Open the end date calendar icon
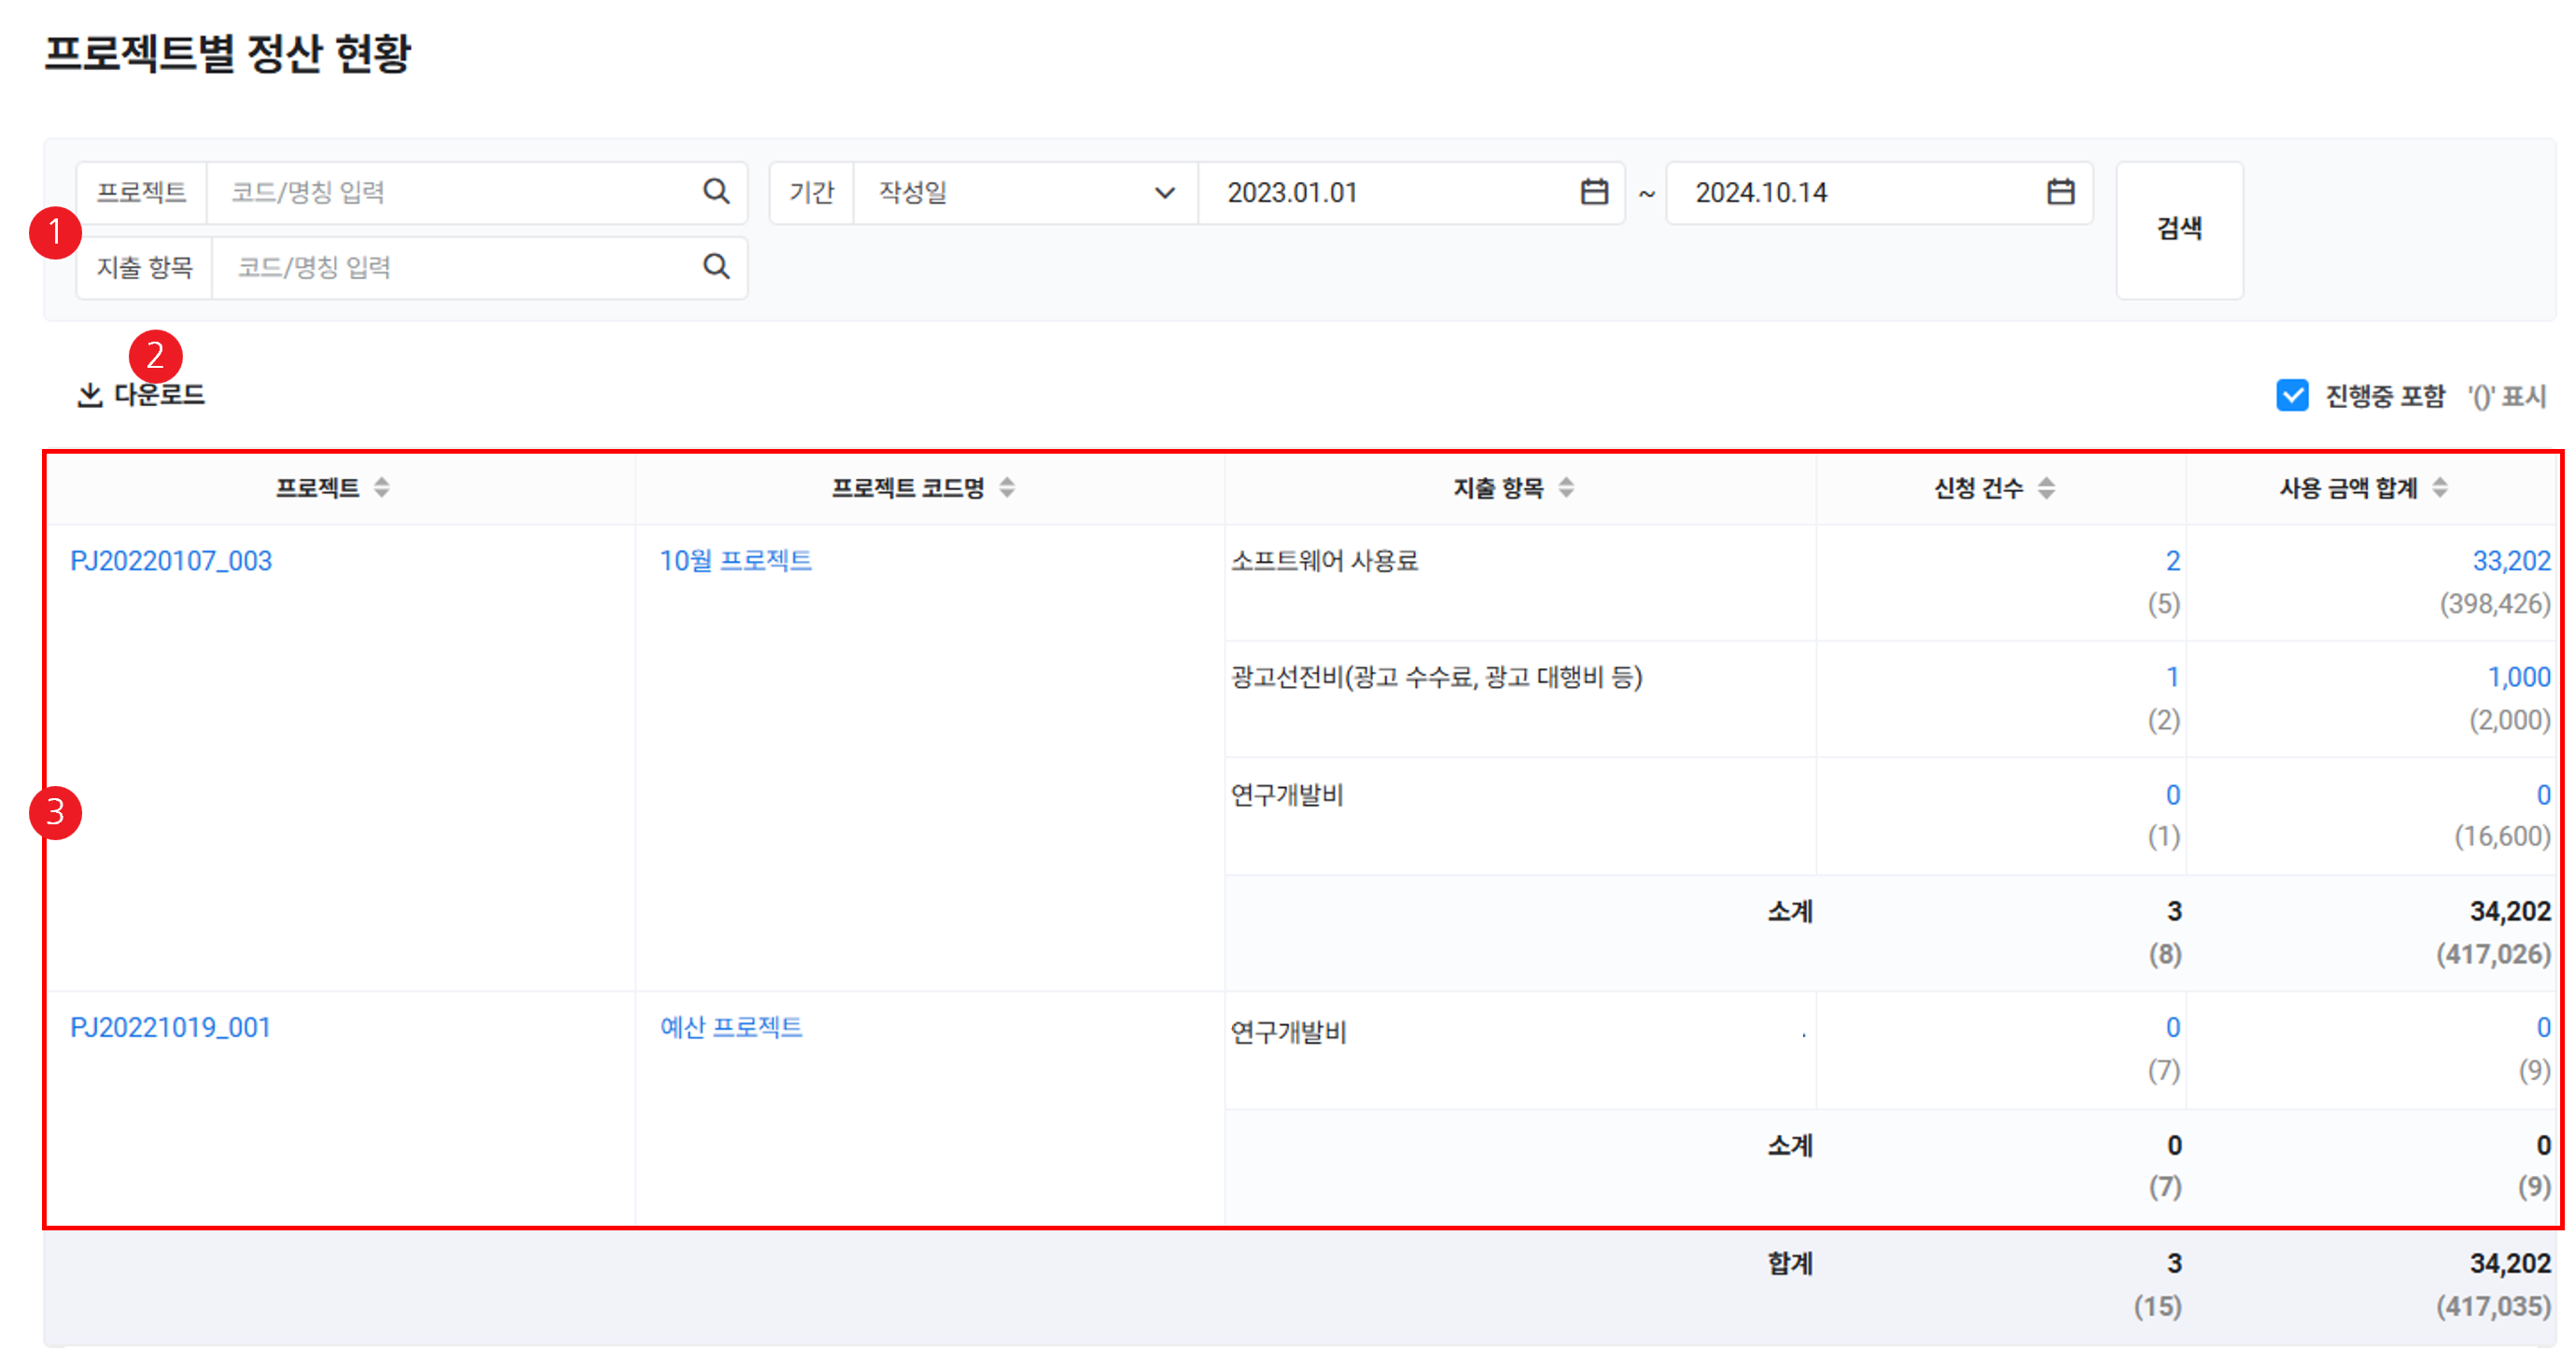Image resolution: width=2576 pixels, height=1348 pixels. coord(2060,191)
